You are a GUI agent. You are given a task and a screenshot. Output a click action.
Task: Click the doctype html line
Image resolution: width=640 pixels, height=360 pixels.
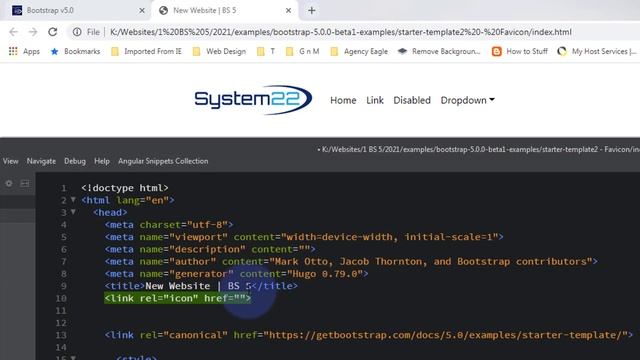point(124,188)
